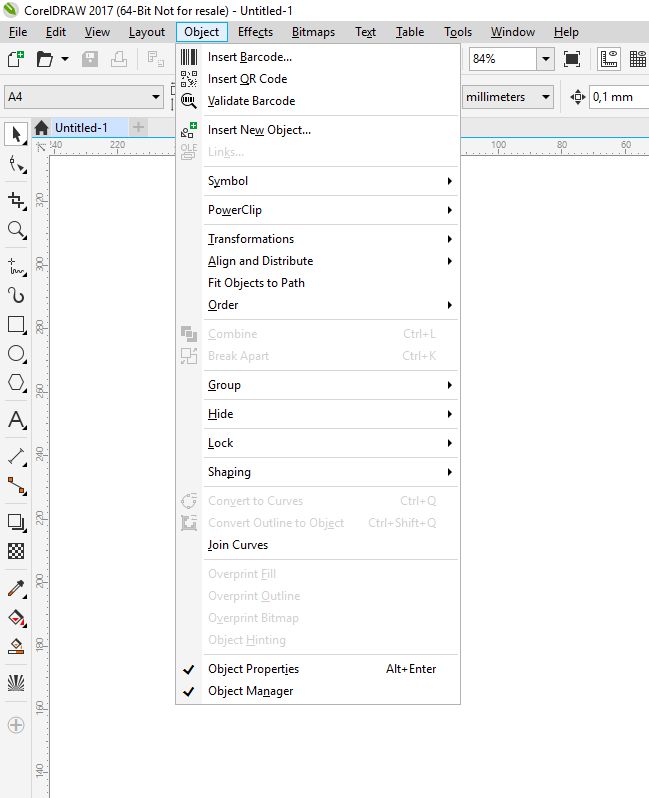Image resolution: width=649 pixels, height=798 pixels.
Task: Uncheck Object Properties in the menu
Action: click(x=318, y=669)
